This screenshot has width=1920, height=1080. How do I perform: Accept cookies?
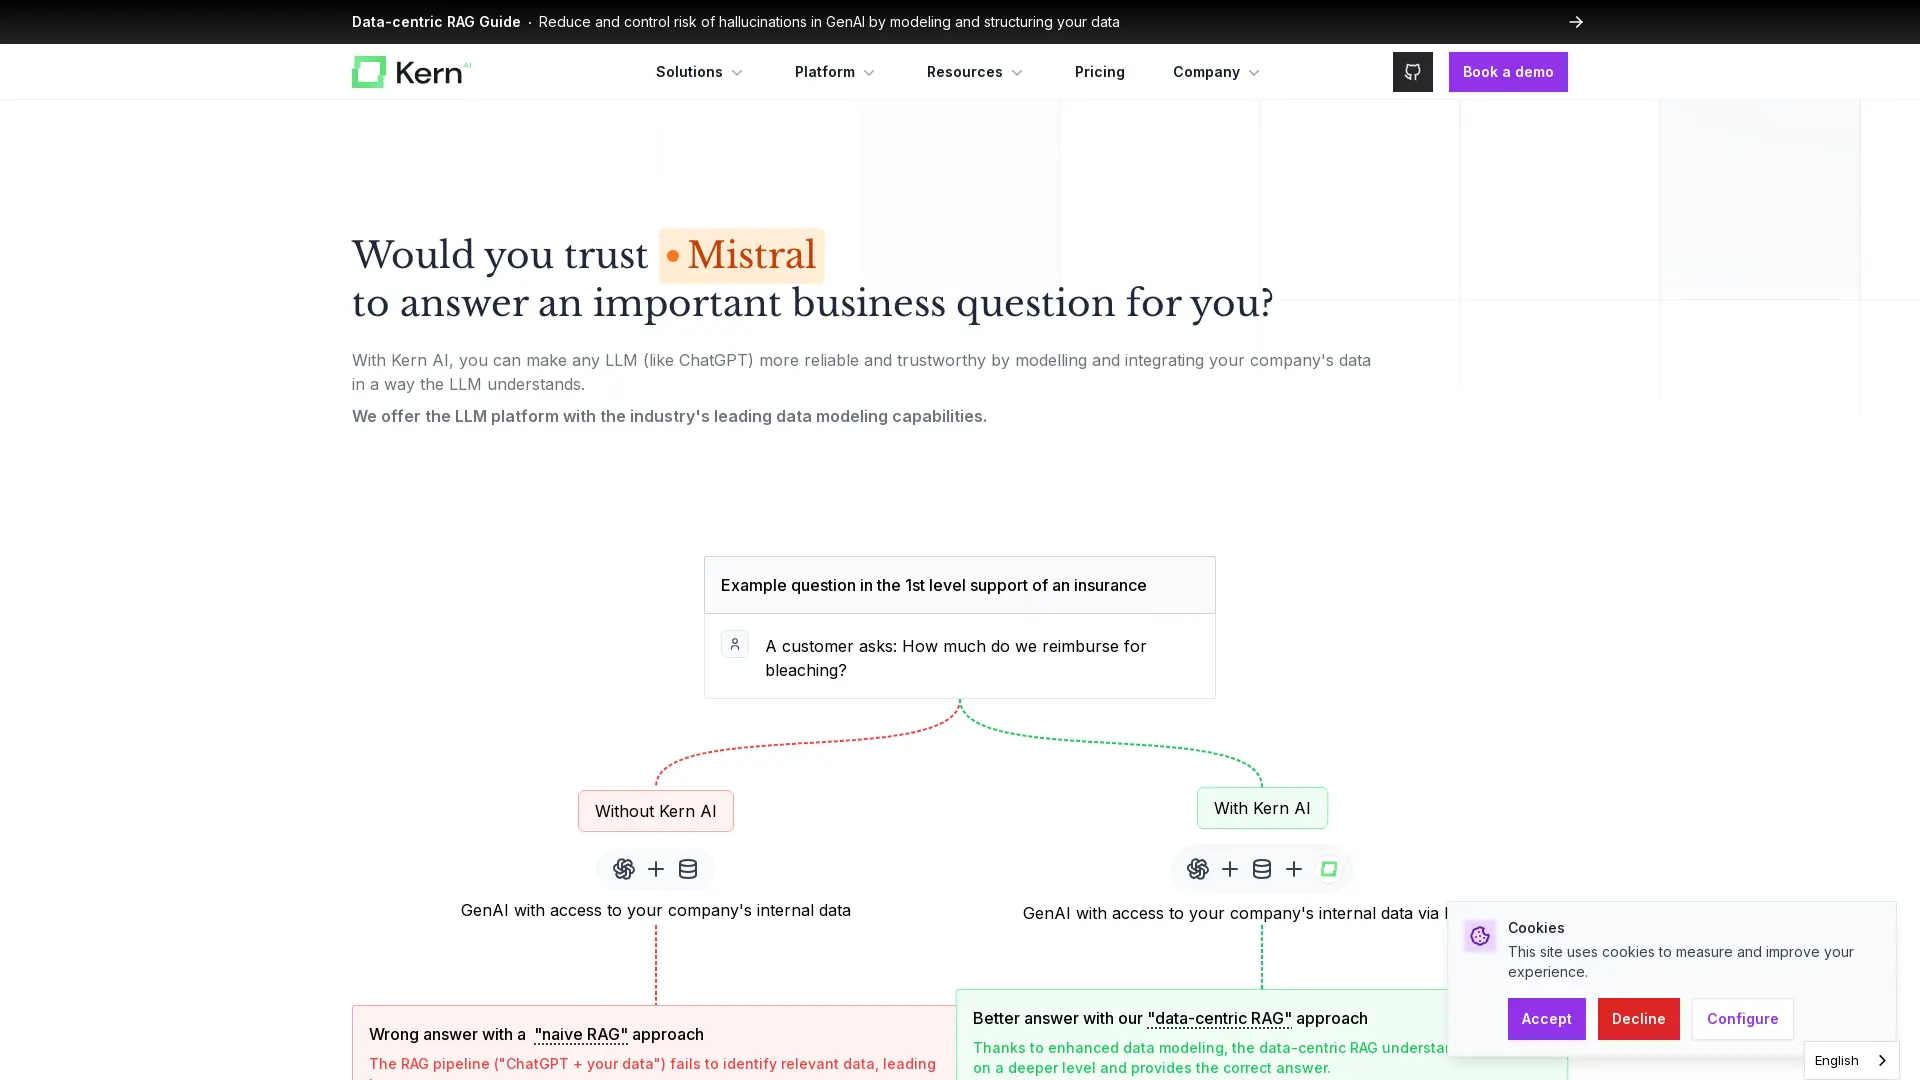click(1546, 1019)
